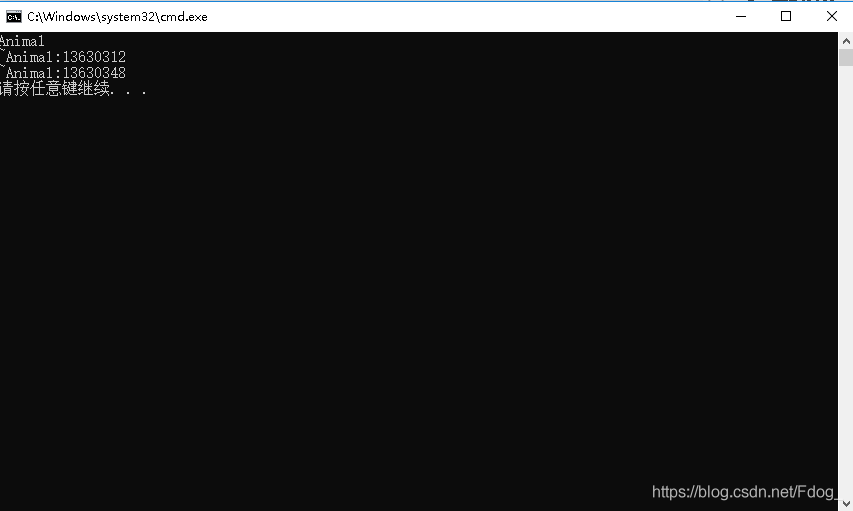Minimize the cmd.exe window

[741, 16]
